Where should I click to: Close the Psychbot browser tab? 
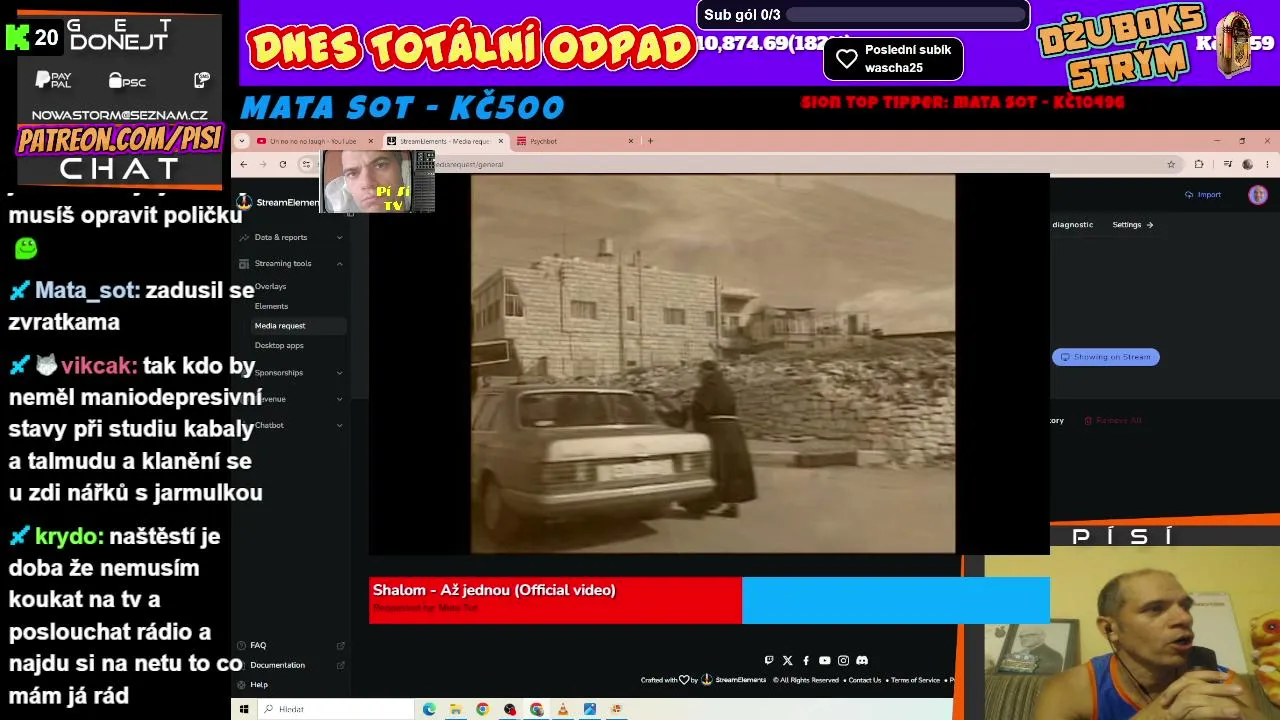(631, 141)
